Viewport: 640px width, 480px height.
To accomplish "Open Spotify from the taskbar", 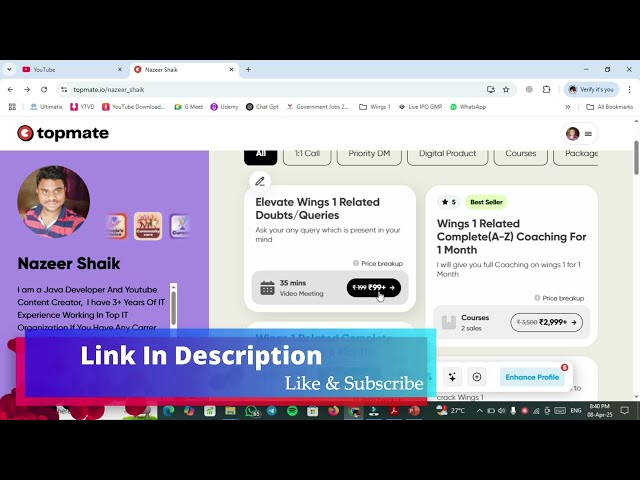I will pos(292,411).
